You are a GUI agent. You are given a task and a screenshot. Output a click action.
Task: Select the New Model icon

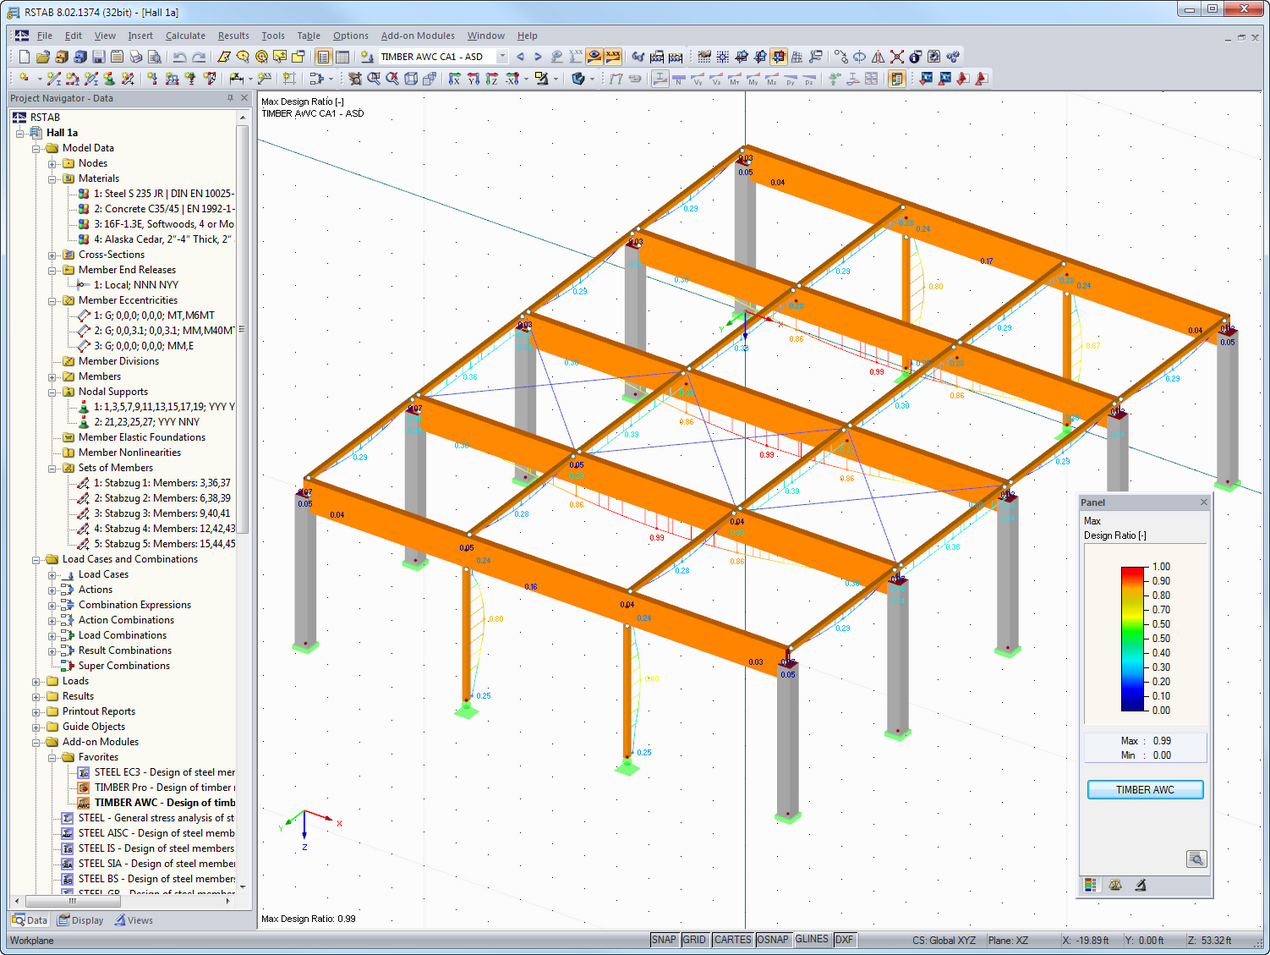(24, 58)
